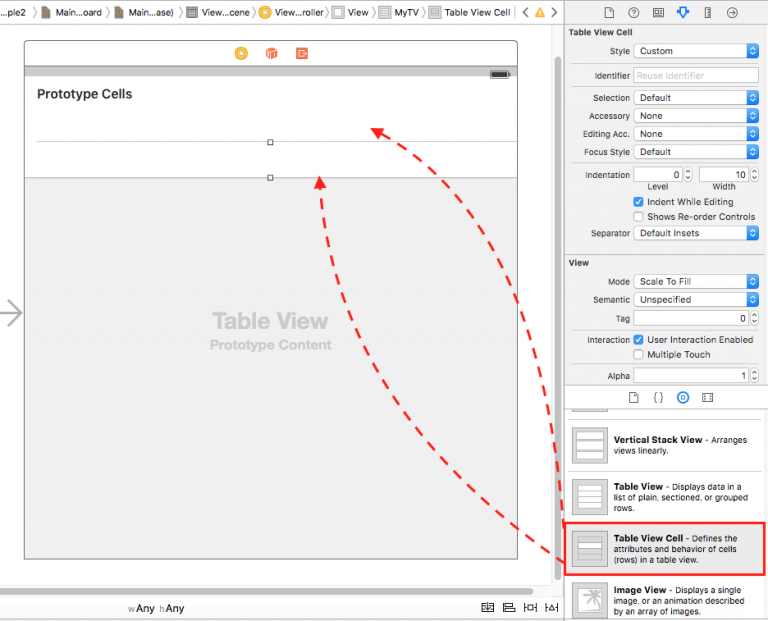The height and width of the screenshot is (621, 768).
Task: Show the Connections inspector
Action: (733, 12)
